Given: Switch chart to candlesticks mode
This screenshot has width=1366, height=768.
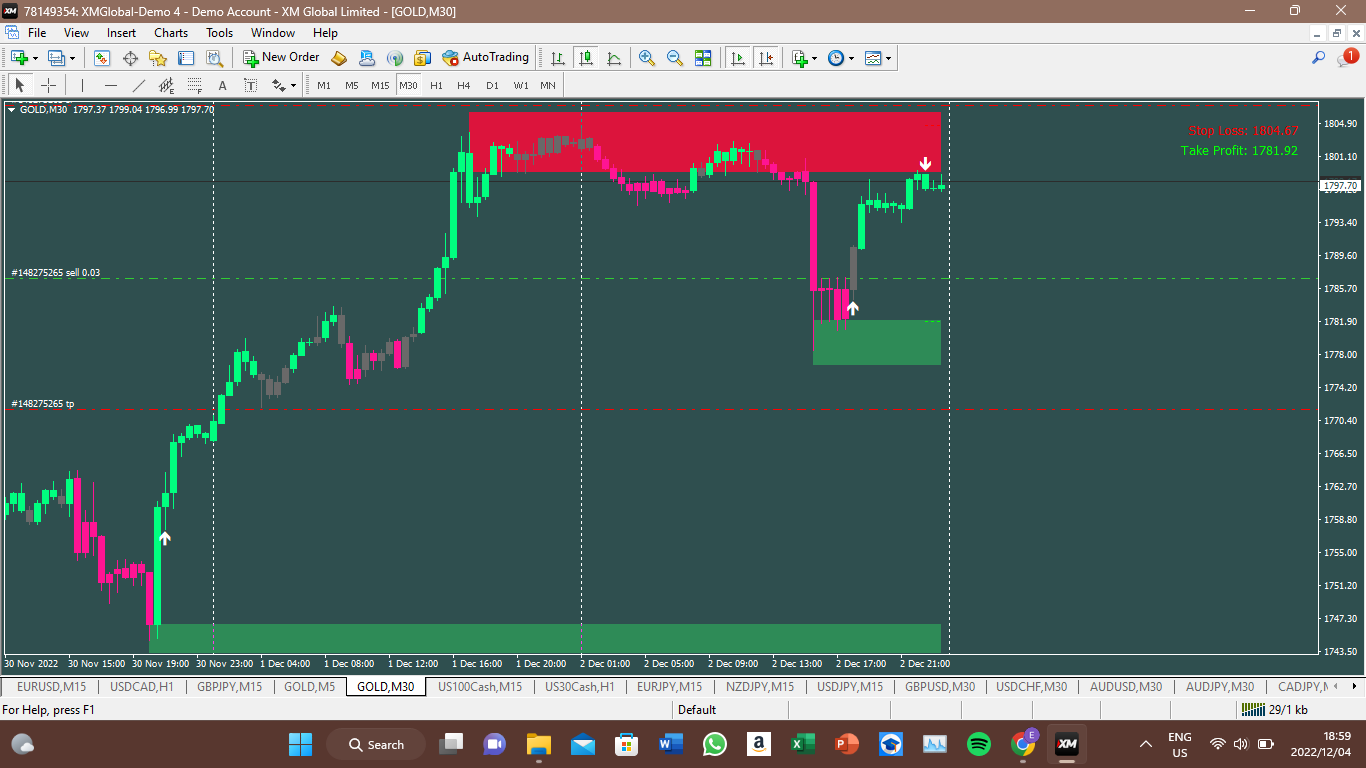Looking at the screenshot, I should 585,58.
